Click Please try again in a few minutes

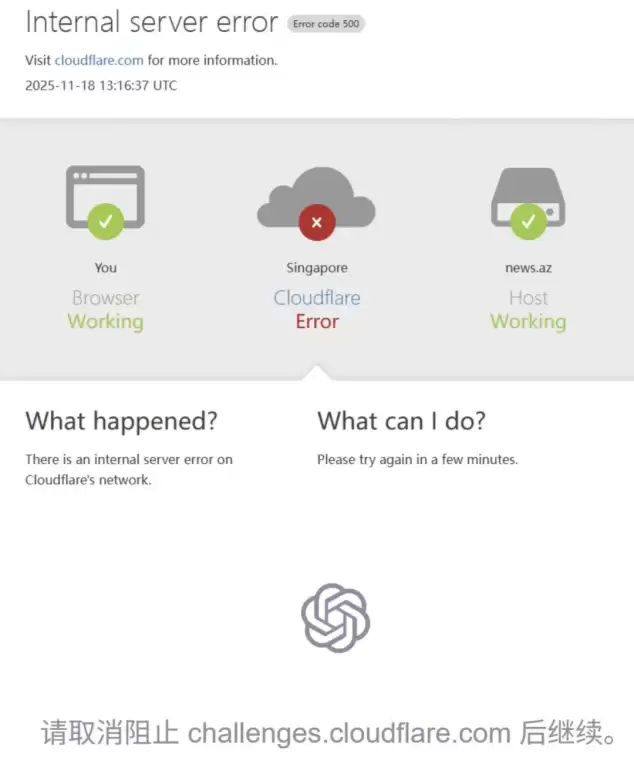(x=417, y=460)
